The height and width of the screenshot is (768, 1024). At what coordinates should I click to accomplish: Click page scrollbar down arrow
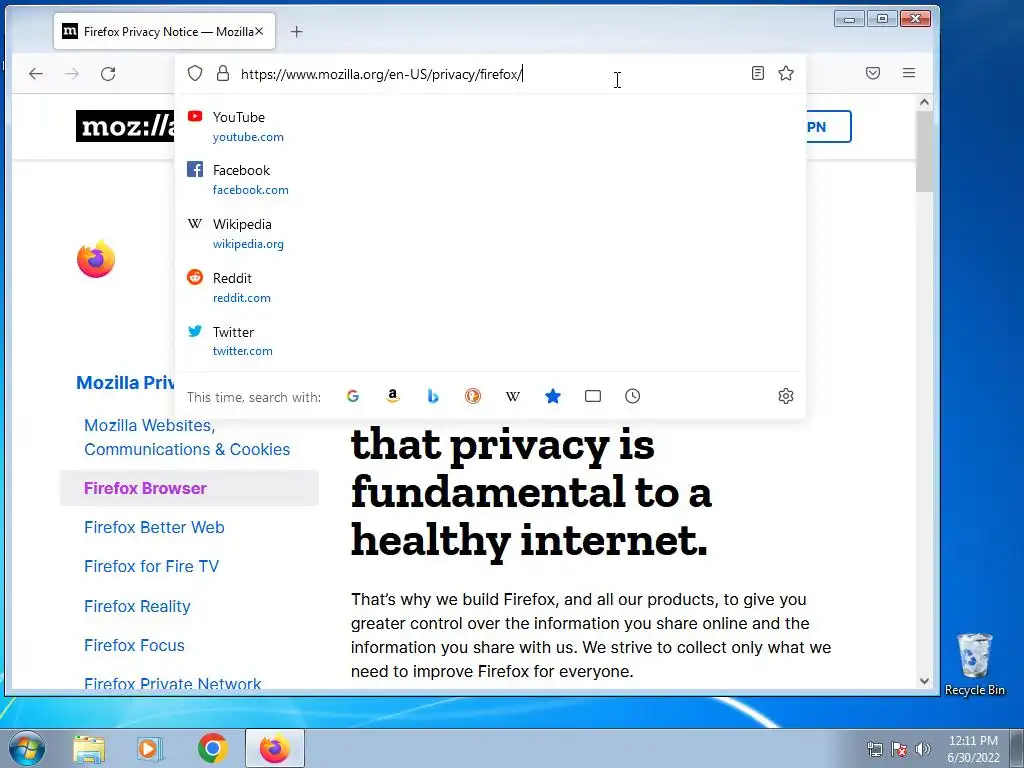point(924,680)
